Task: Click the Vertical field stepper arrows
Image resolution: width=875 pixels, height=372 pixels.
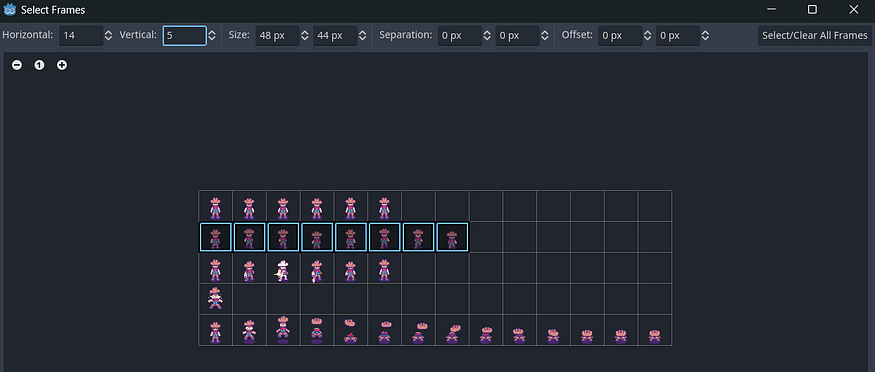Action: tap(212, 35)
